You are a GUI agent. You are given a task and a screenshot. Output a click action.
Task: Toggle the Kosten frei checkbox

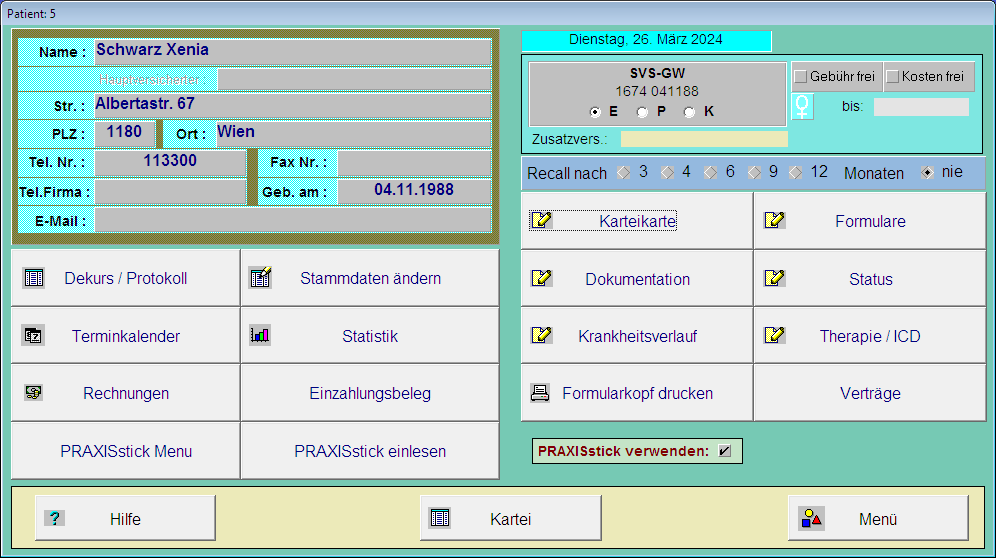point(892,77)
